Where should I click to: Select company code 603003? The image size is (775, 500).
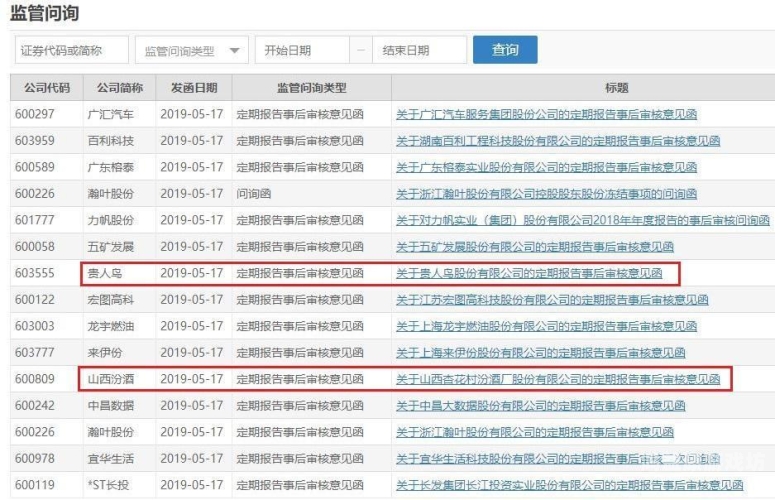click(35, 326)
